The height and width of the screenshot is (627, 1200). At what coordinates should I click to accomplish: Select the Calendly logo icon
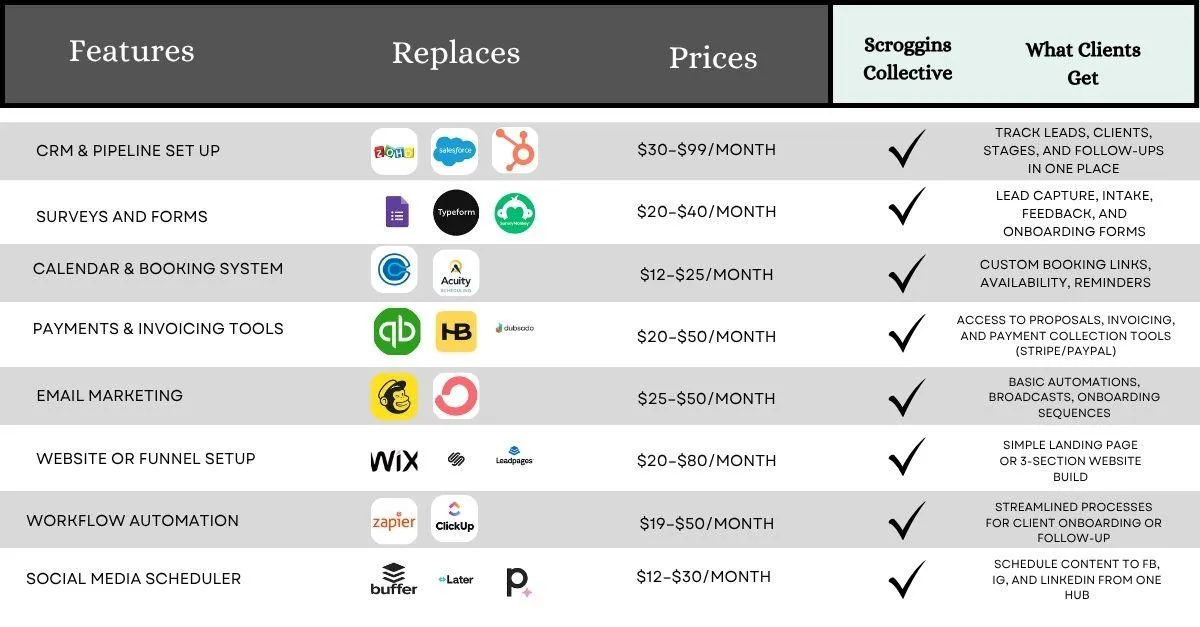pos(394,270)
